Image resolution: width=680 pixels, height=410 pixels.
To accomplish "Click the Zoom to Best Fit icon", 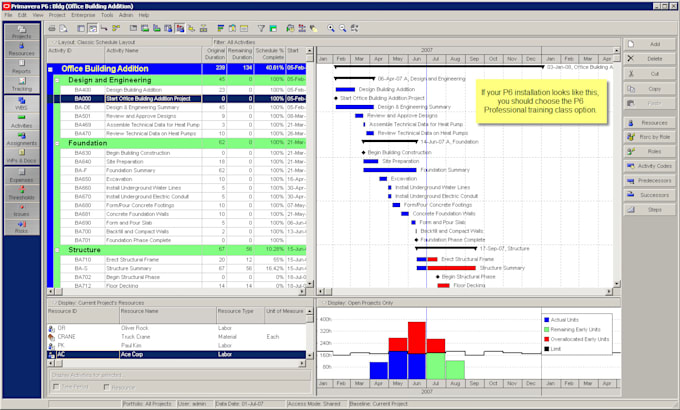I will tap(354, 29).
